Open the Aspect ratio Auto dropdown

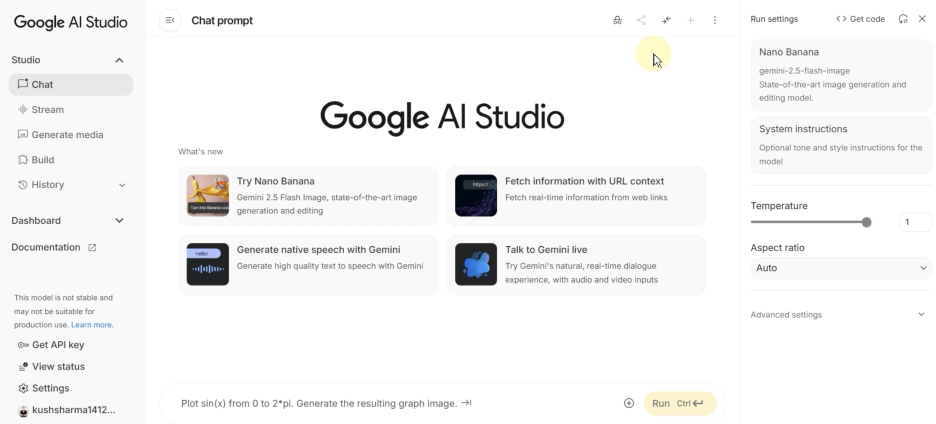click(840, 268)
